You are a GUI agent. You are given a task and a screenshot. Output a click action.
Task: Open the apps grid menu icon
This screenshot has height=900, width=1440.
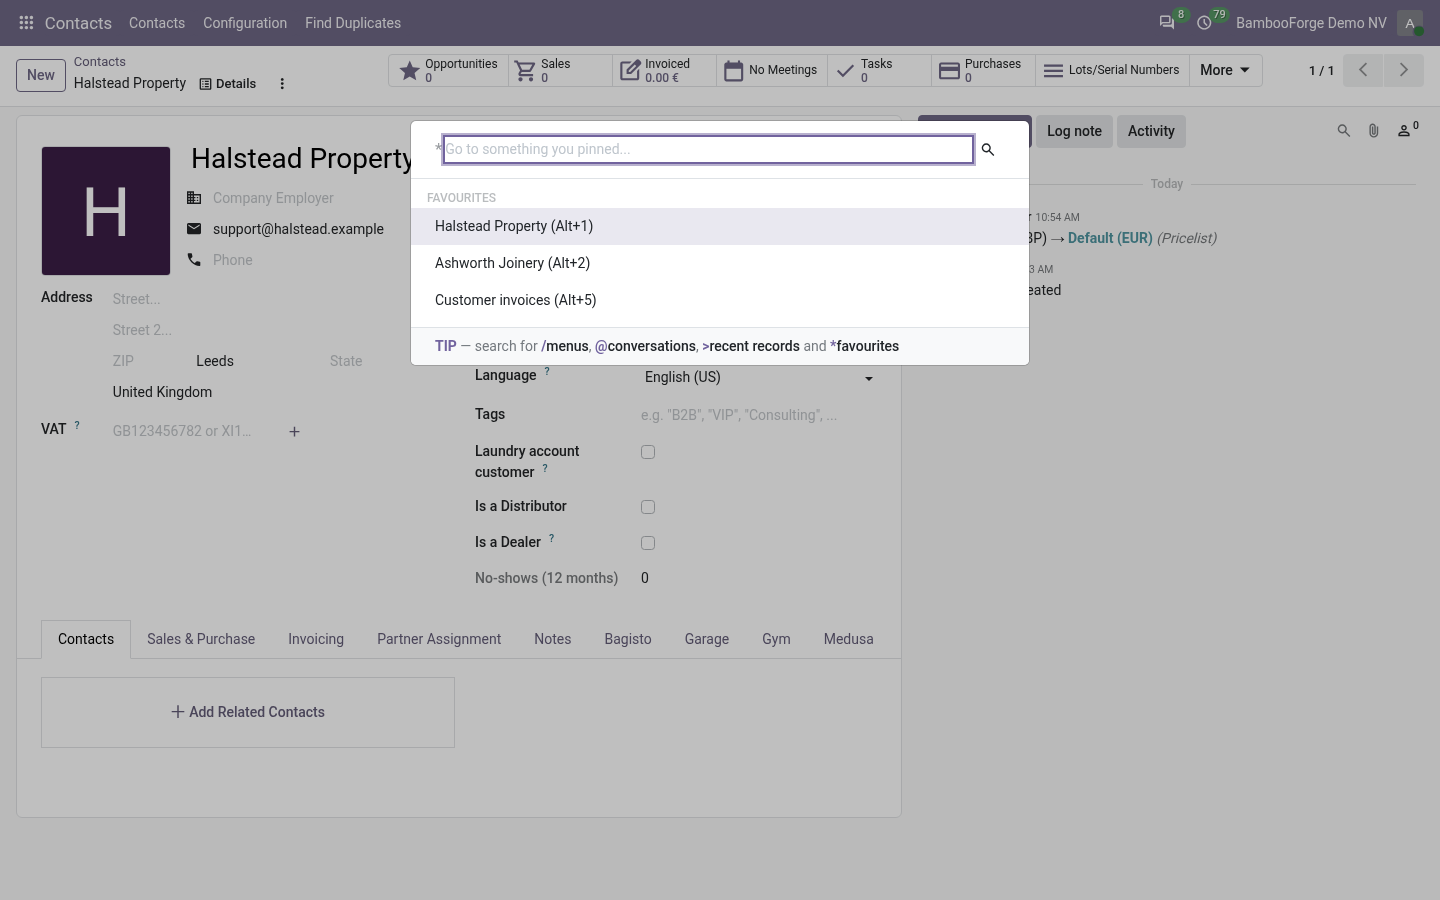click(27, 23)
